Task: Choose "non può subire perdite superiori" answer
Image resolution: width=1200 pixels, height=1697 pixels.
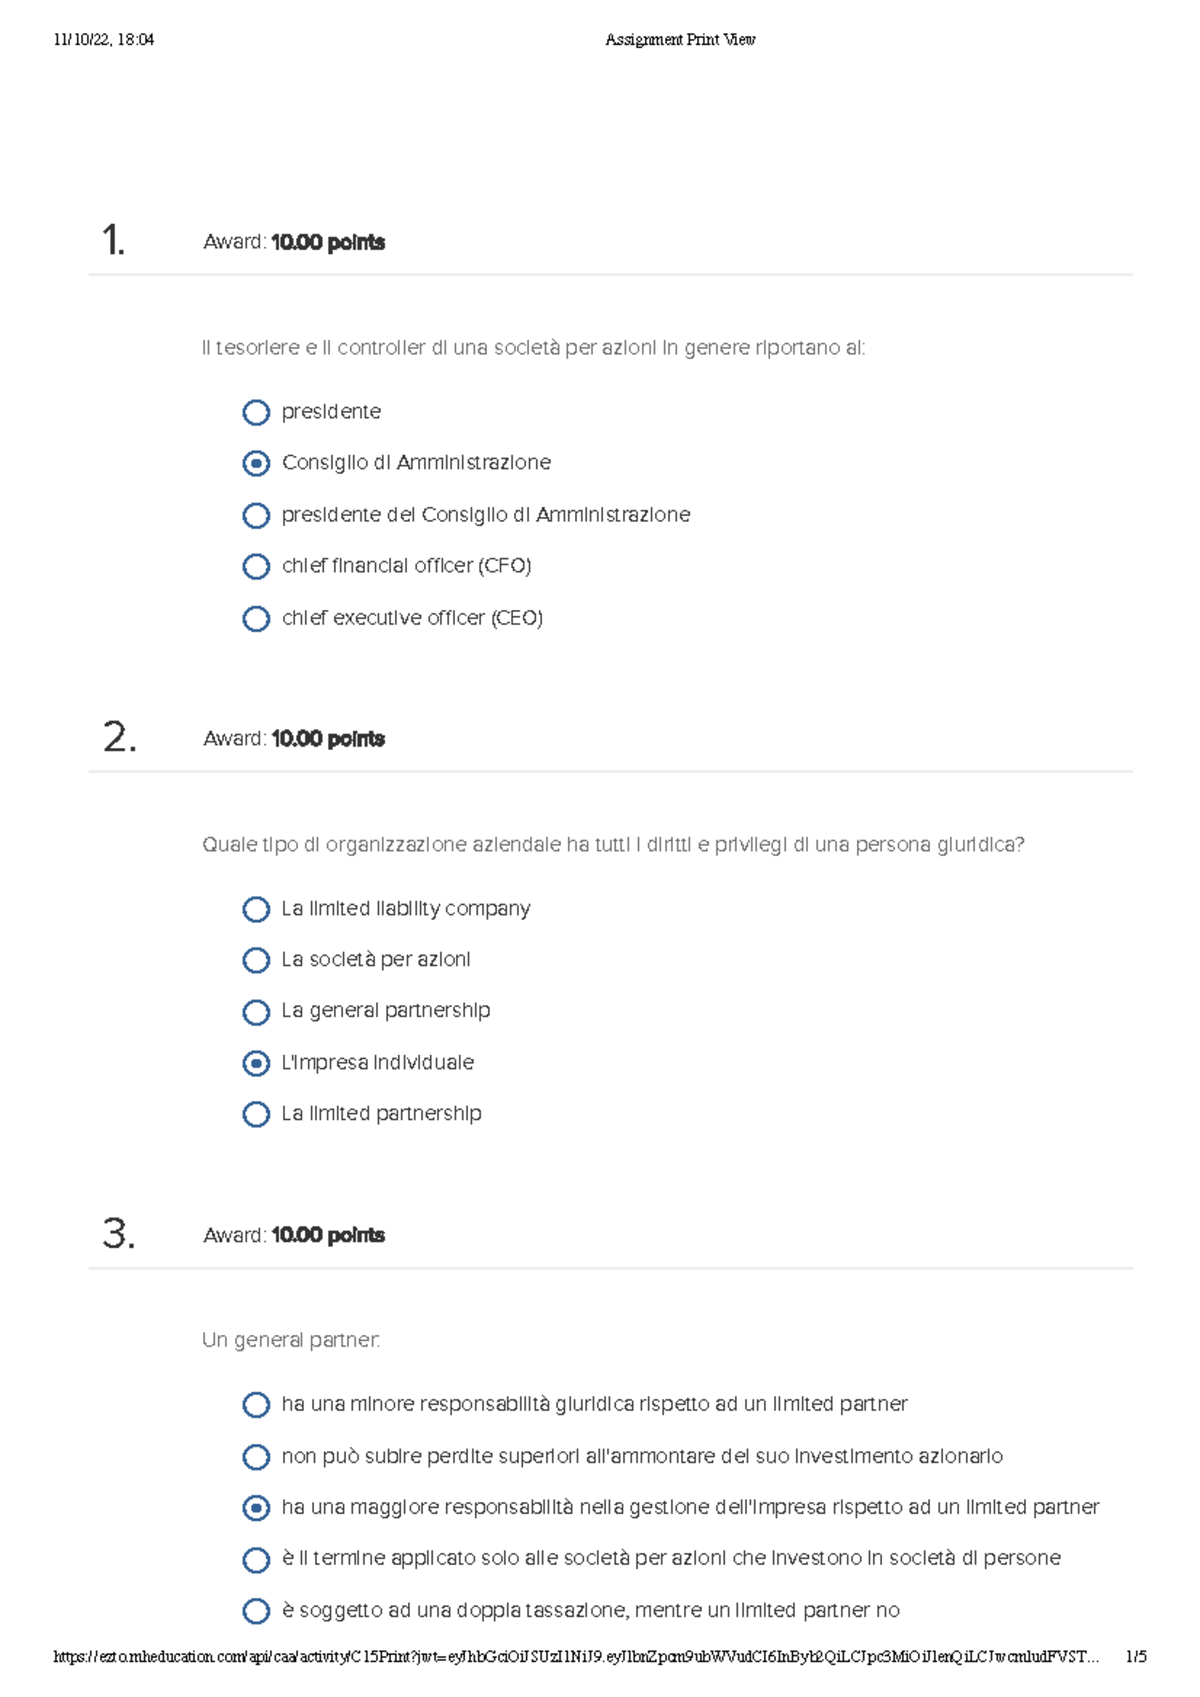Action: point(256,1457)
